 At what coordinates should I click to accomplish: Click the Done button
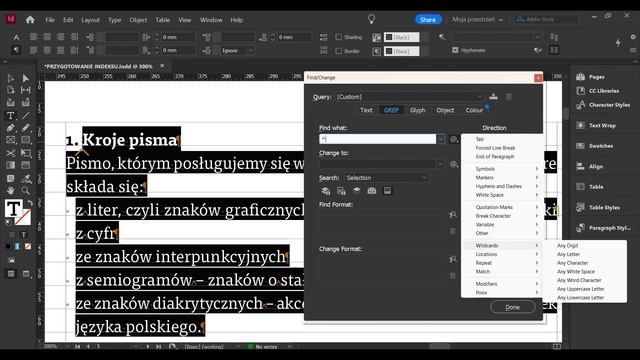(x=513, y=307)
